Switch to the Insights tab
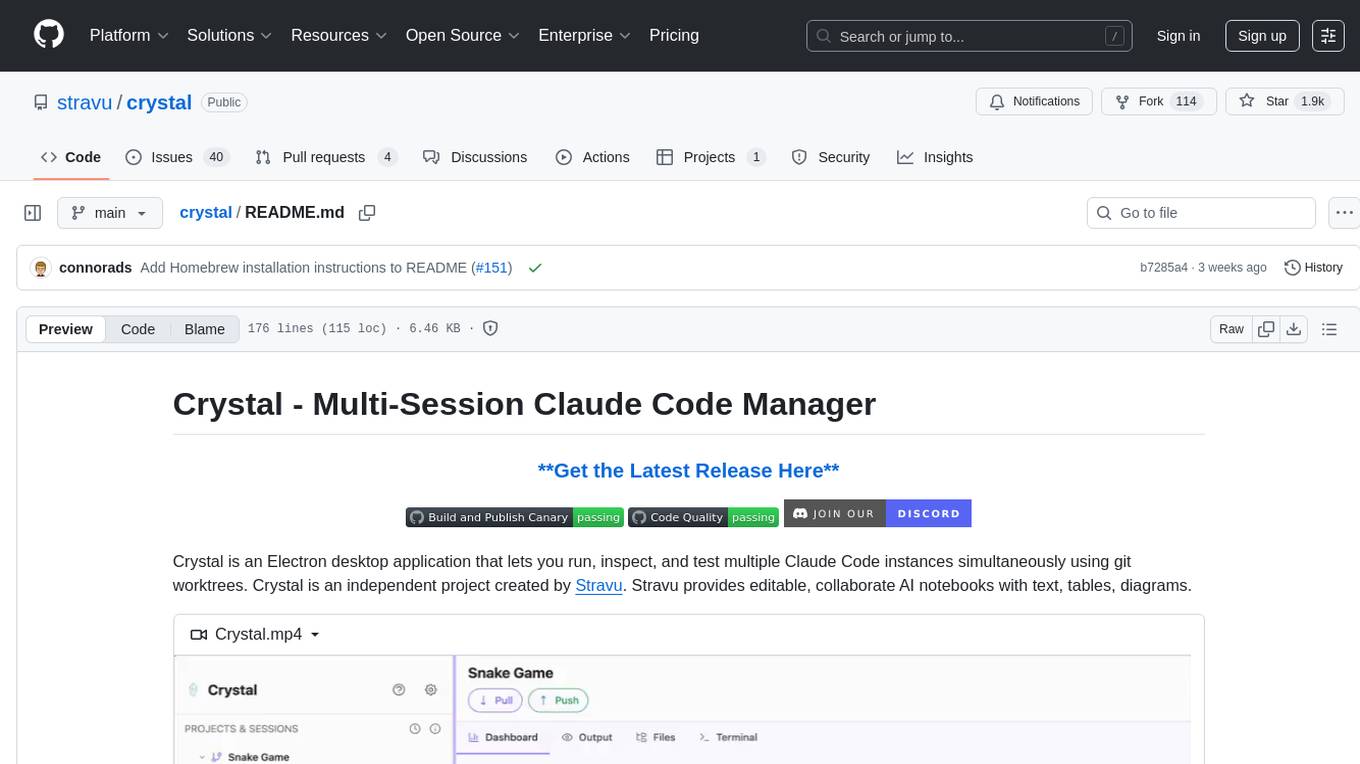The height and width of the screenshot is (764, 1360). tap(935, 157)
